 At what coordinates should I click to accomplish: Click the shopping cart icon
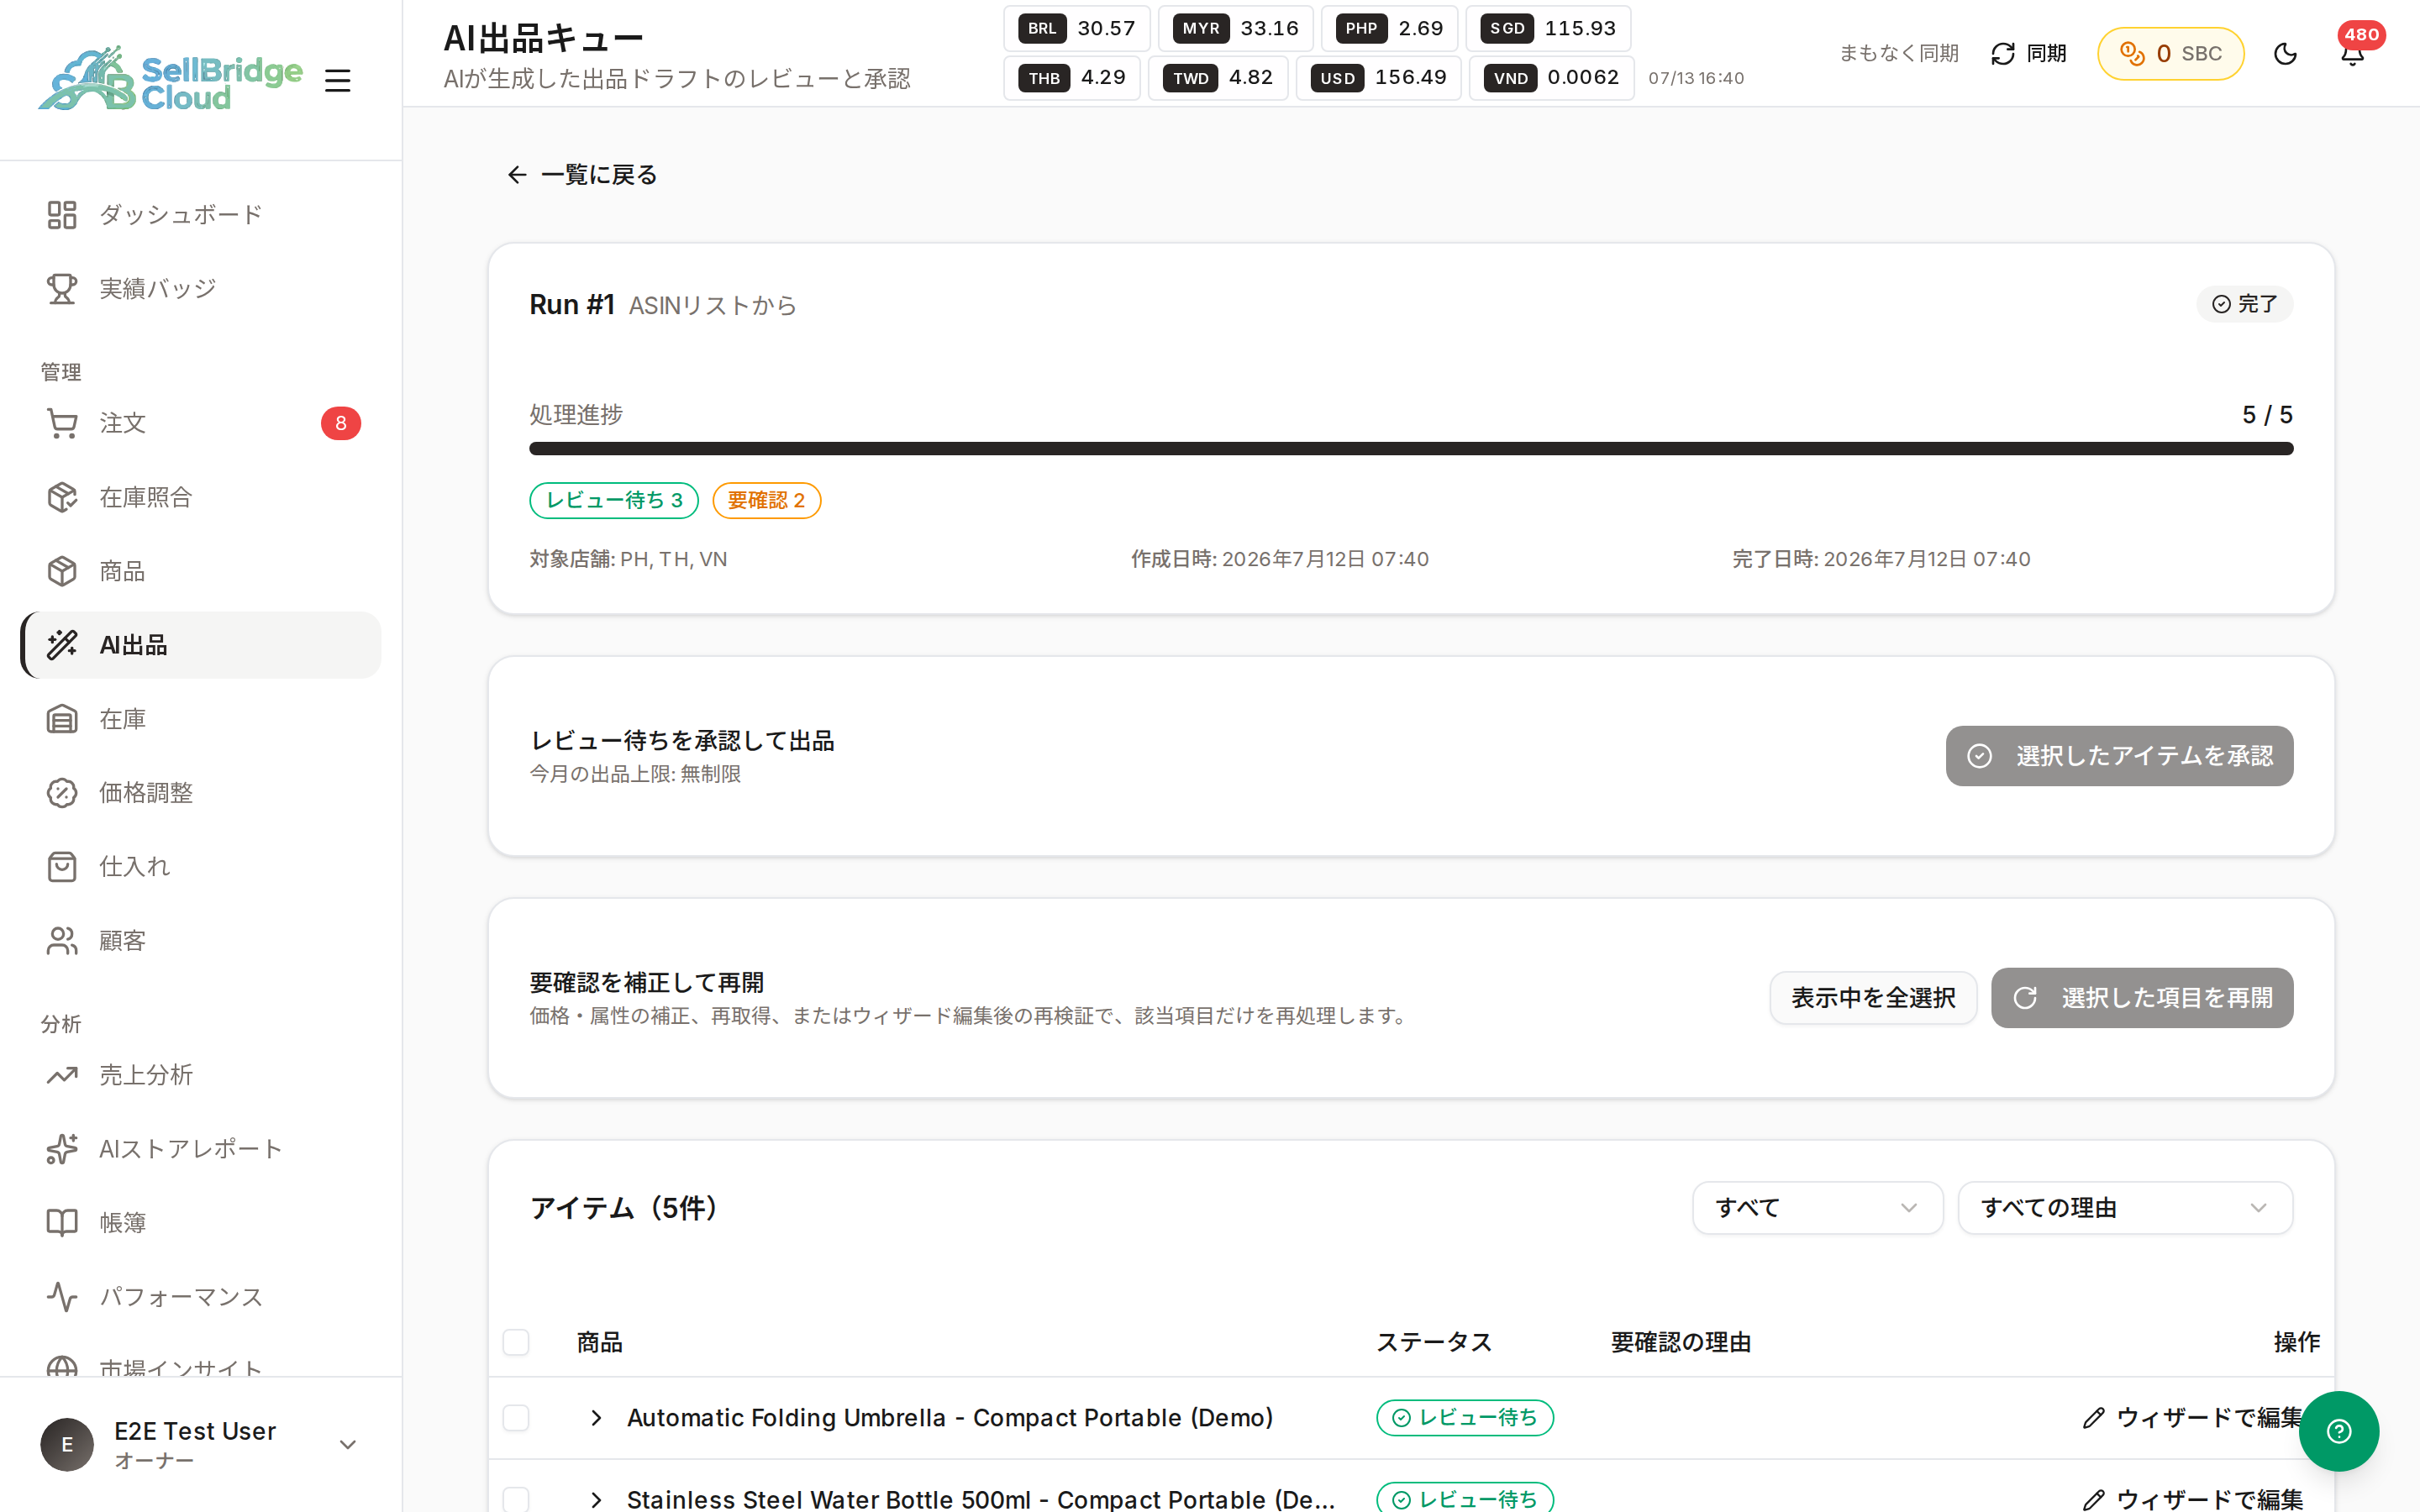pos(62,423)
